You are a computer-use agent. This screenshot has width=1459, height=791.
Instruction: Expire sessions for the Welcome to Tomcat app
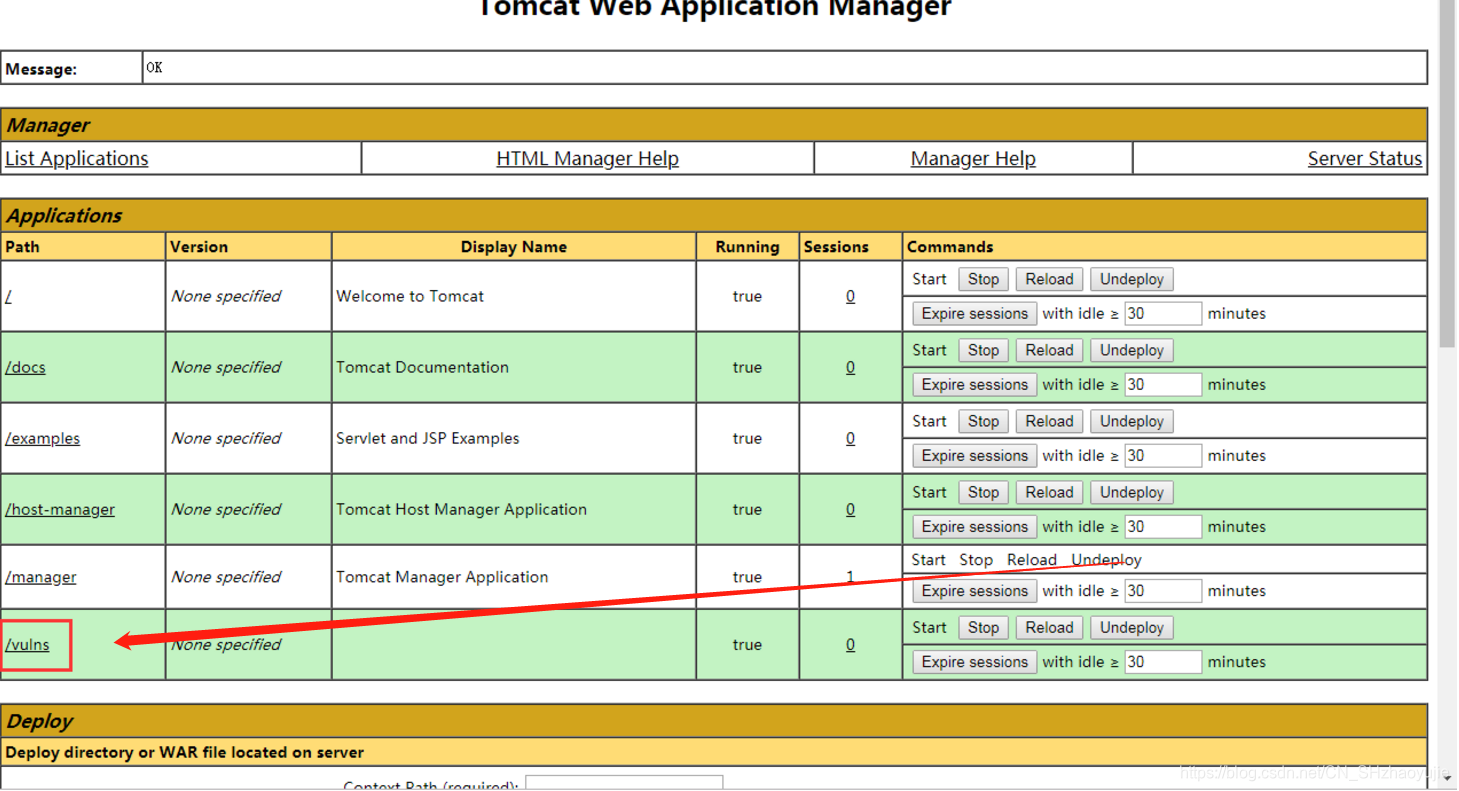pos(975,313)
